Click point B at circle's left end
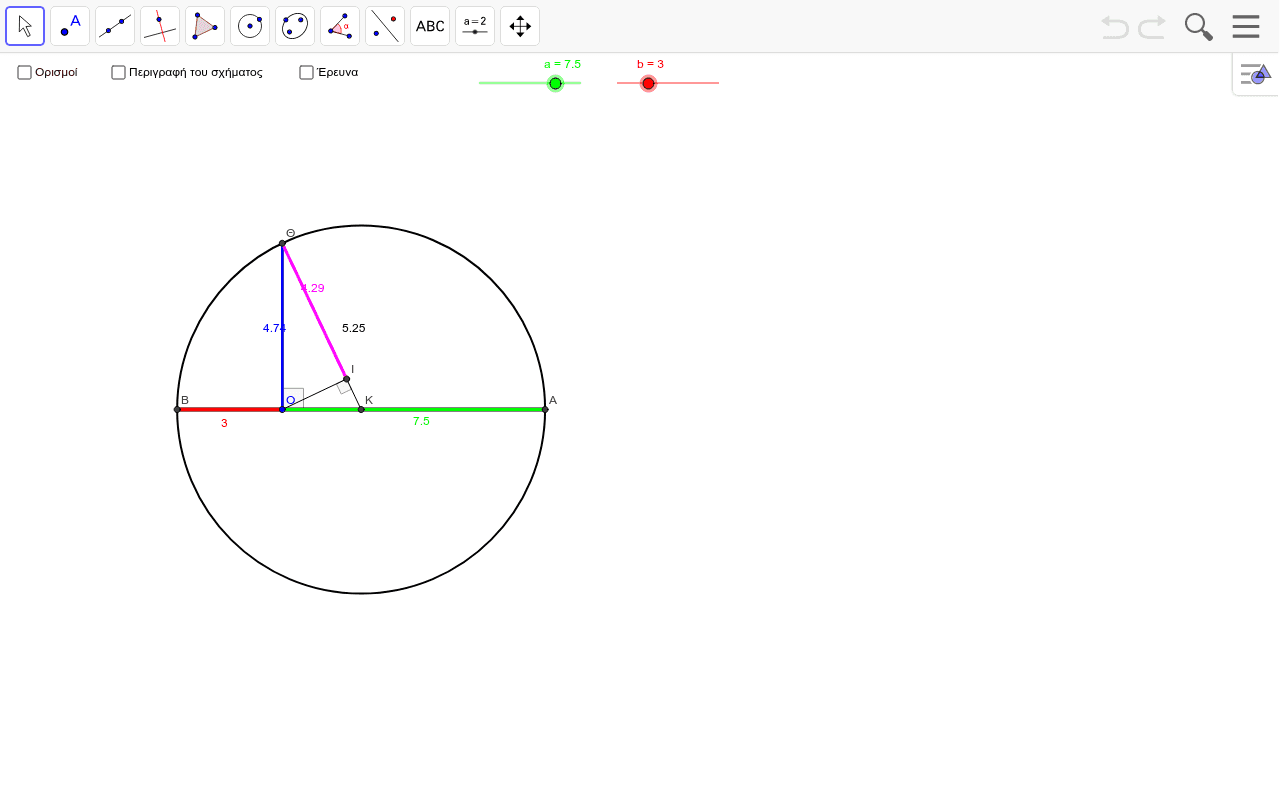The height and width of the screenshot is (800, 1280). click(177, 409)
